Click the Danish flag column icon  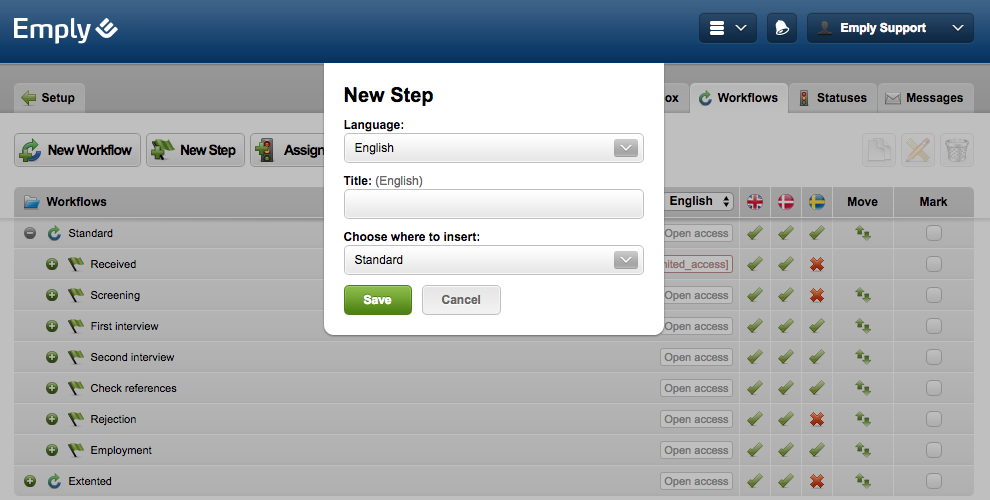pos(786,202)
